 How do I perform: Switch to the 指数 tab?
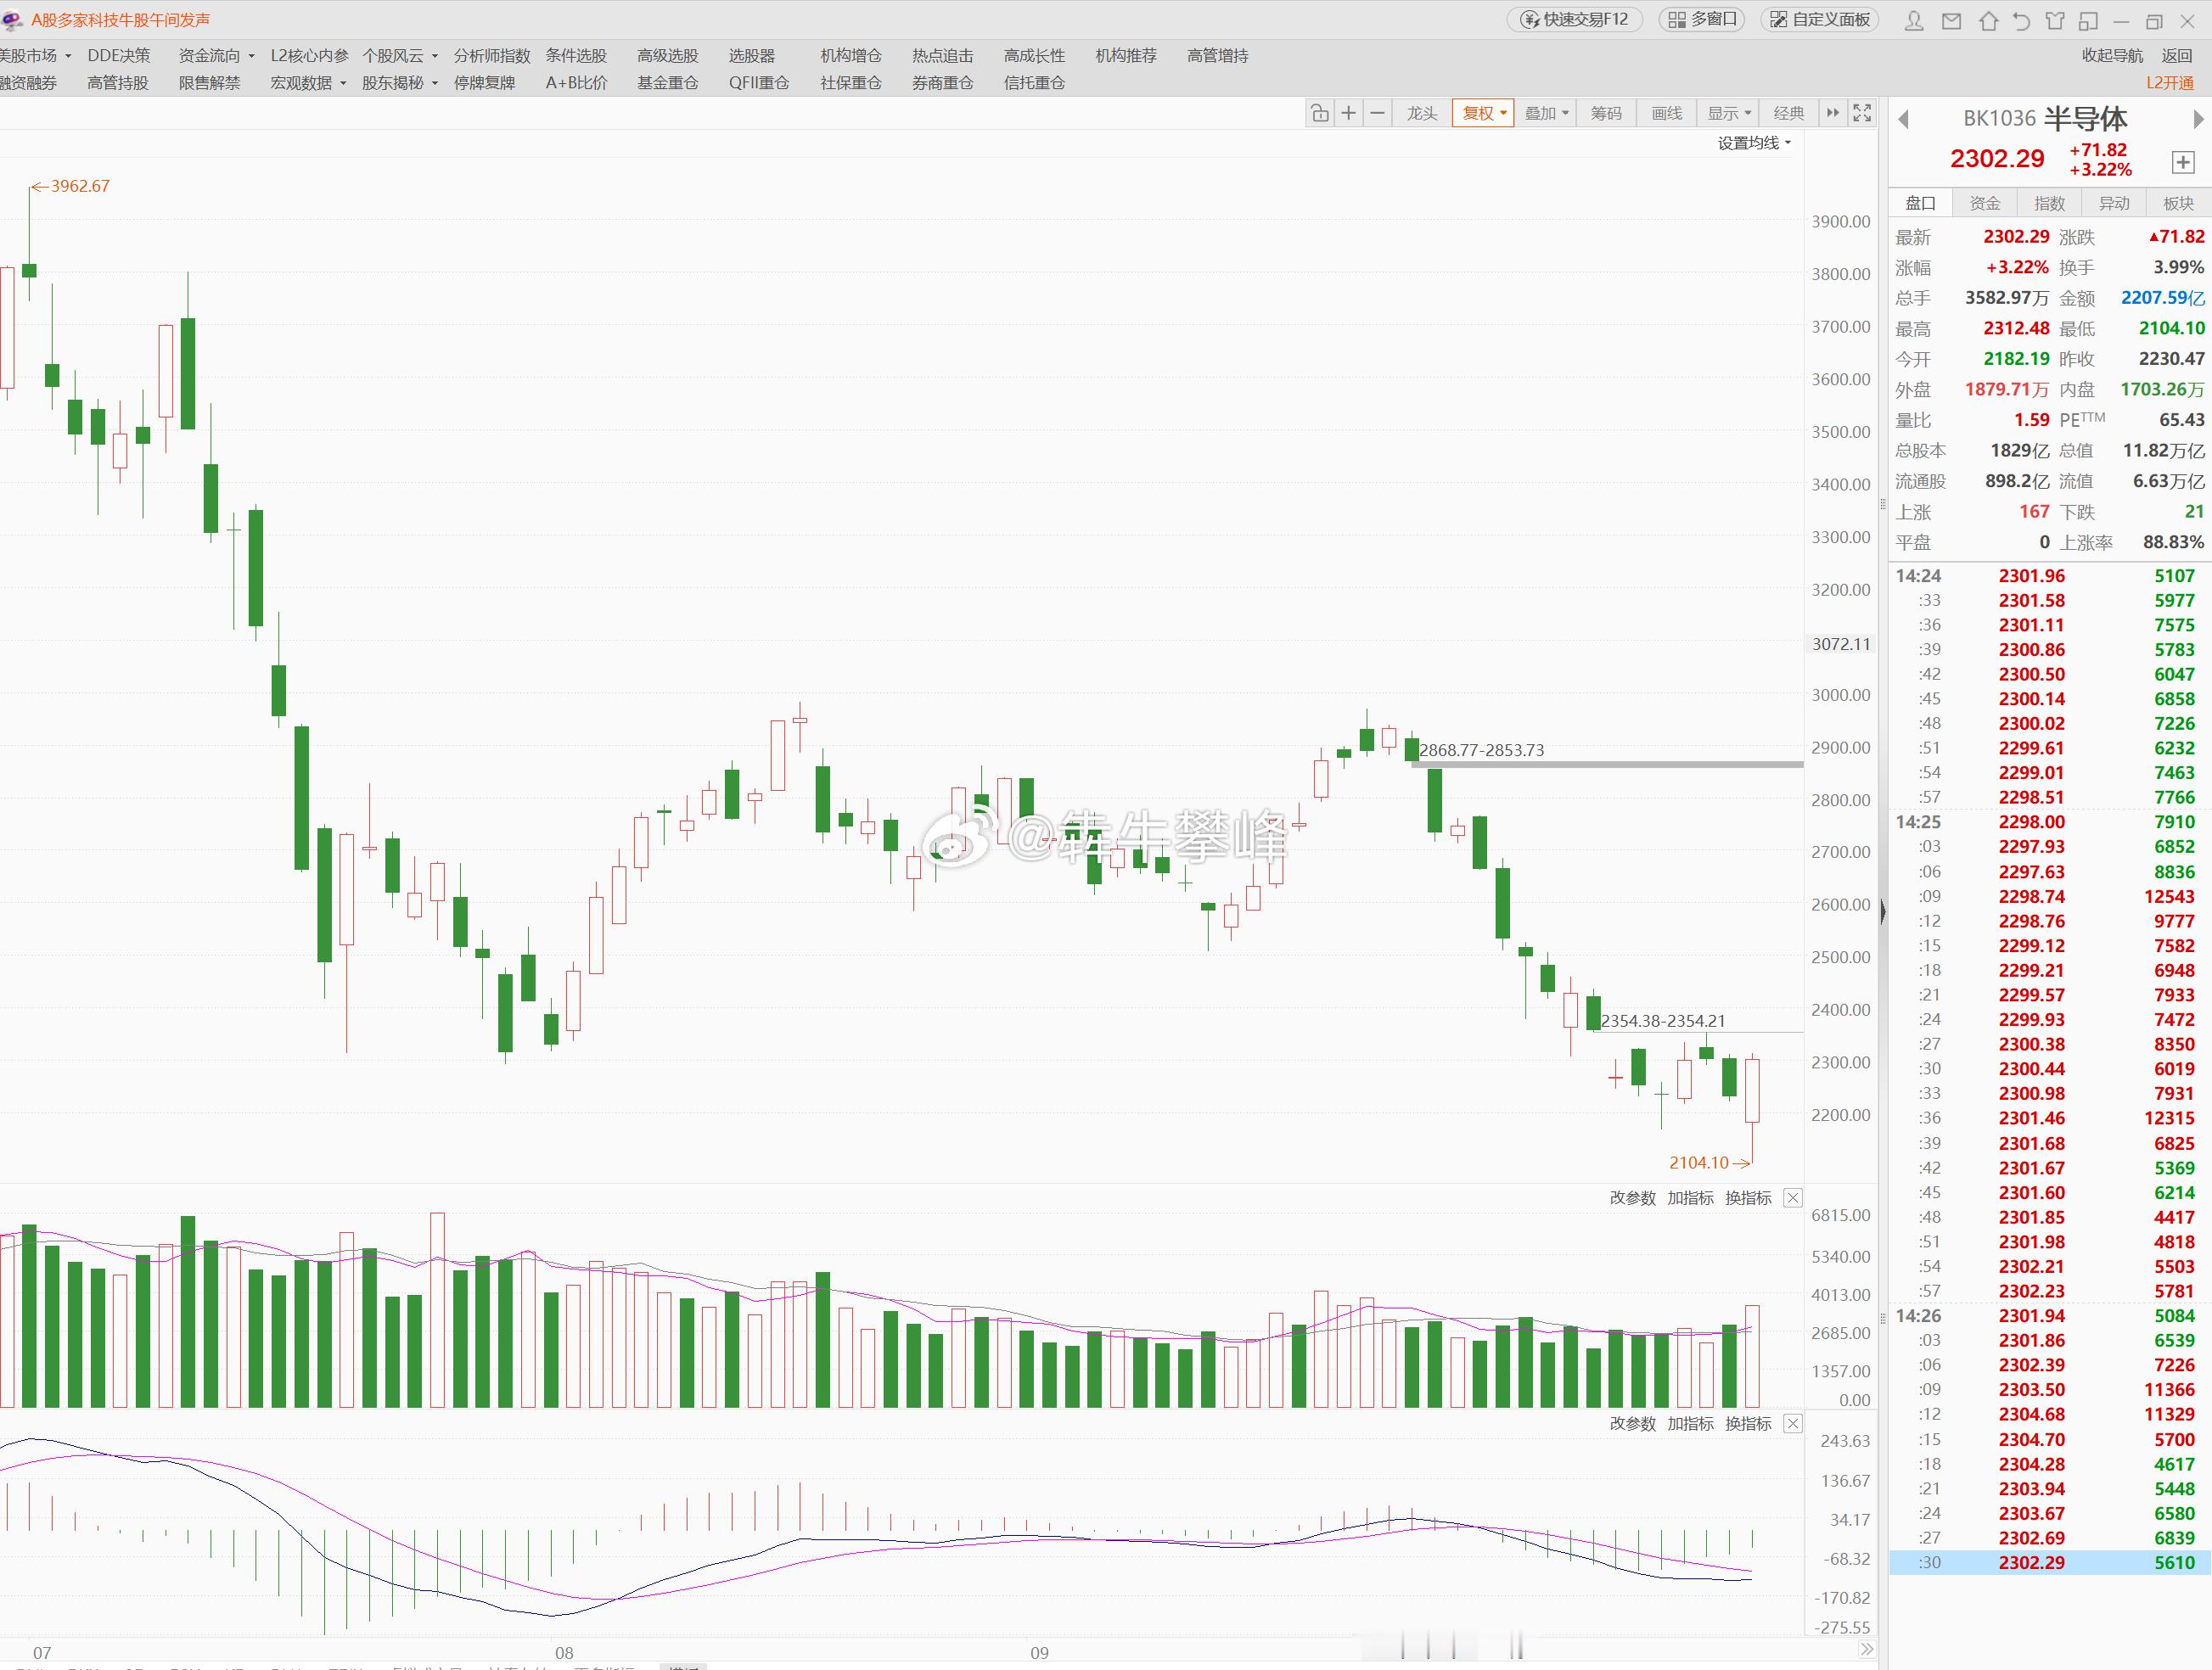(2049, 203)
